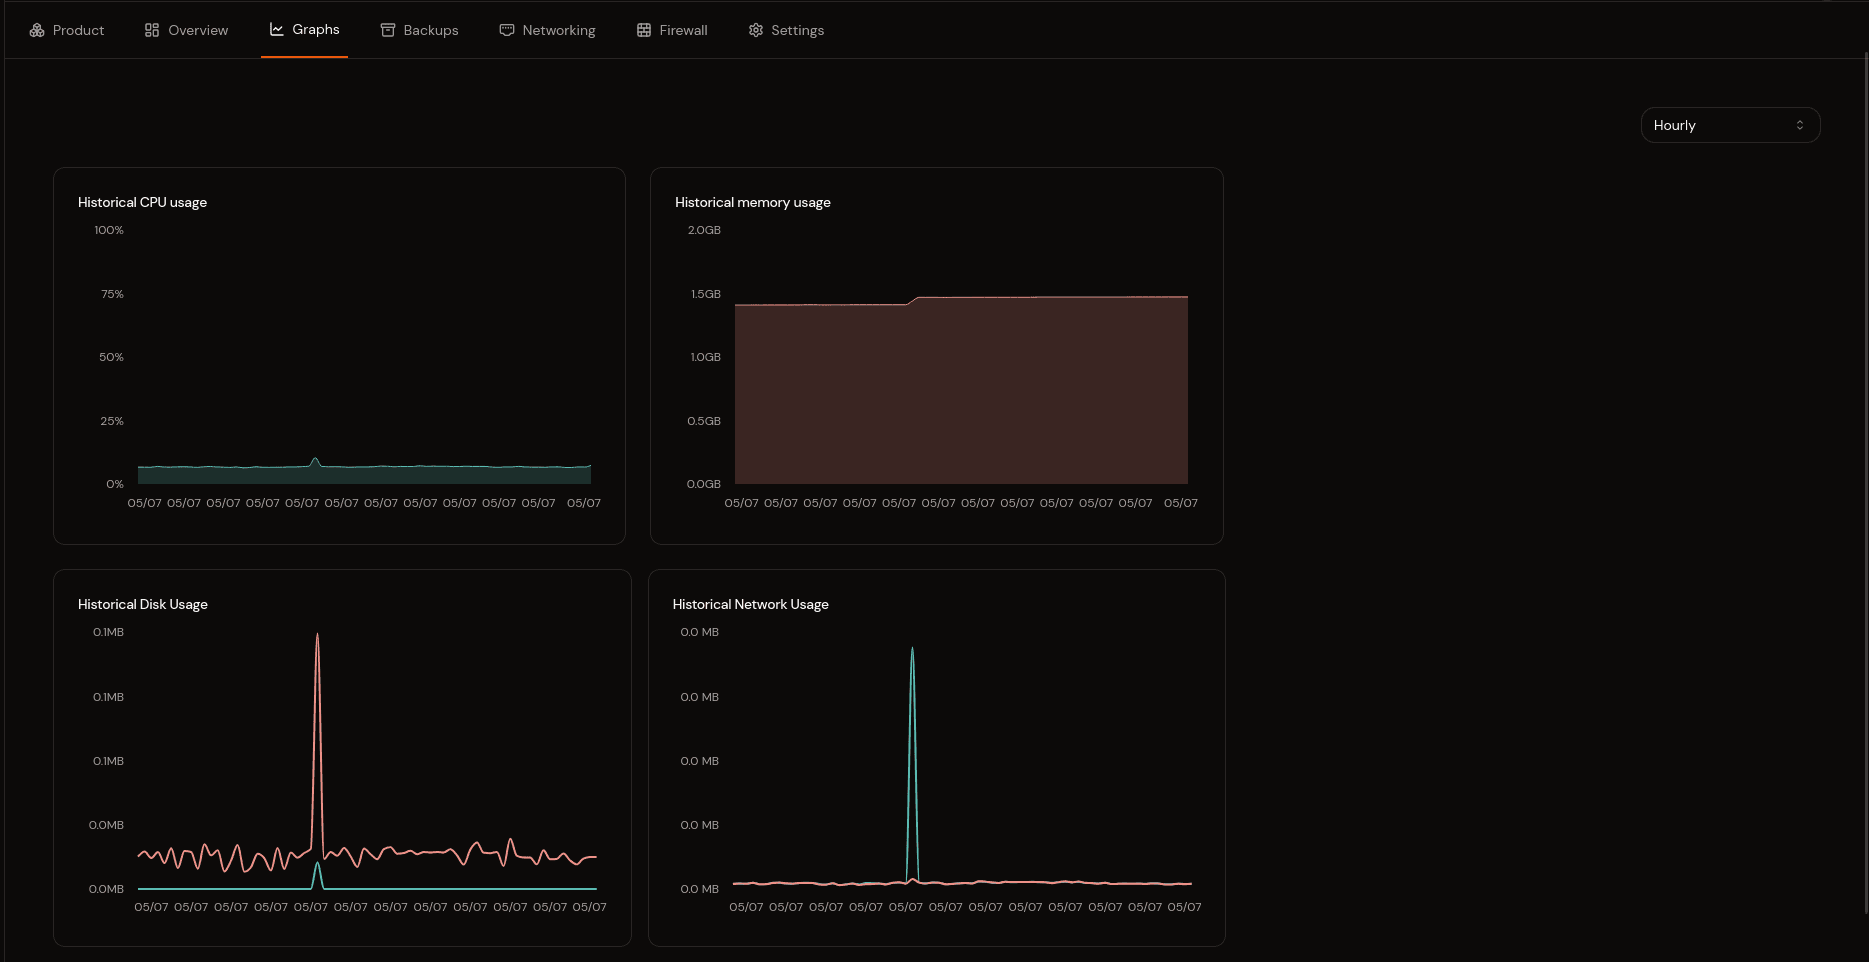Click the teal network usage spike peak
The image size is (1869, 962).
[x=912, y=650]
